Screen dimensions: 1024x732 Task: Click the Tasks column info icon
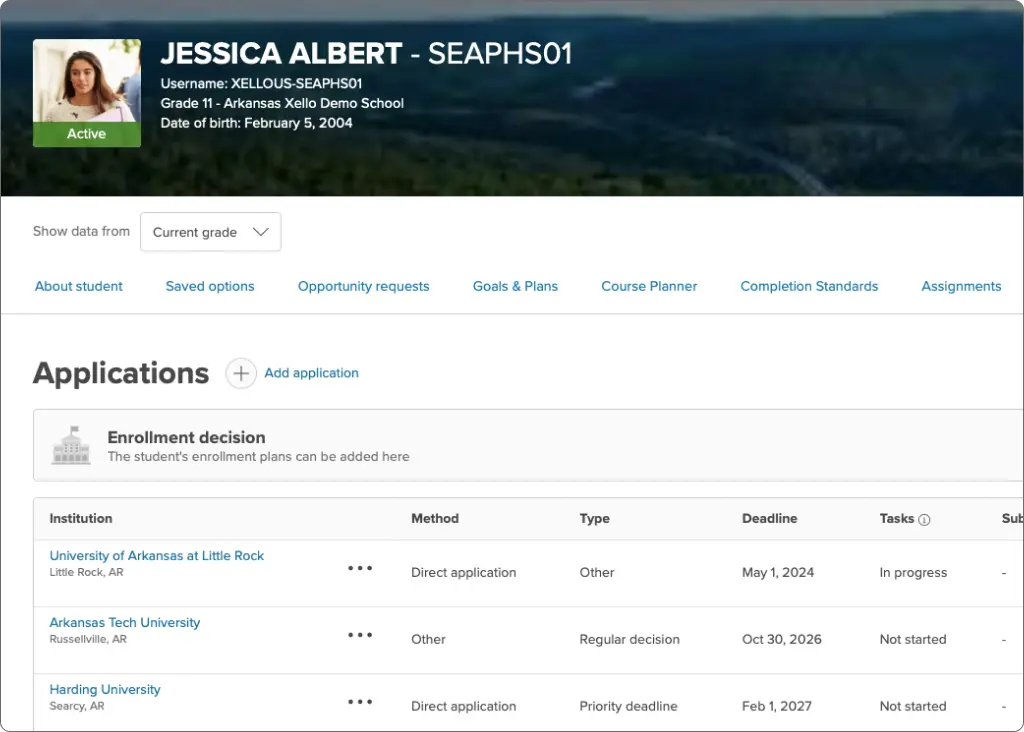(x=924, y=520)
